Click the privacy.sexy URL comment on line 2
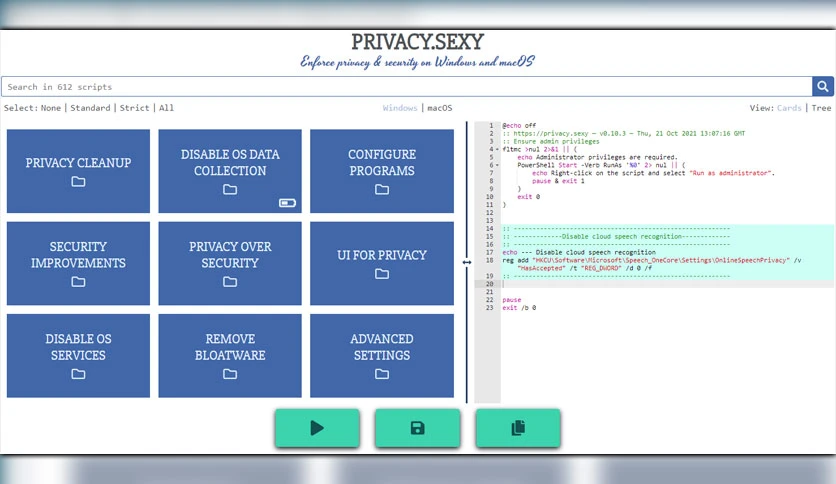Image resolution: width=836 pixels, height=484 pixels. (x=624, y=133)
